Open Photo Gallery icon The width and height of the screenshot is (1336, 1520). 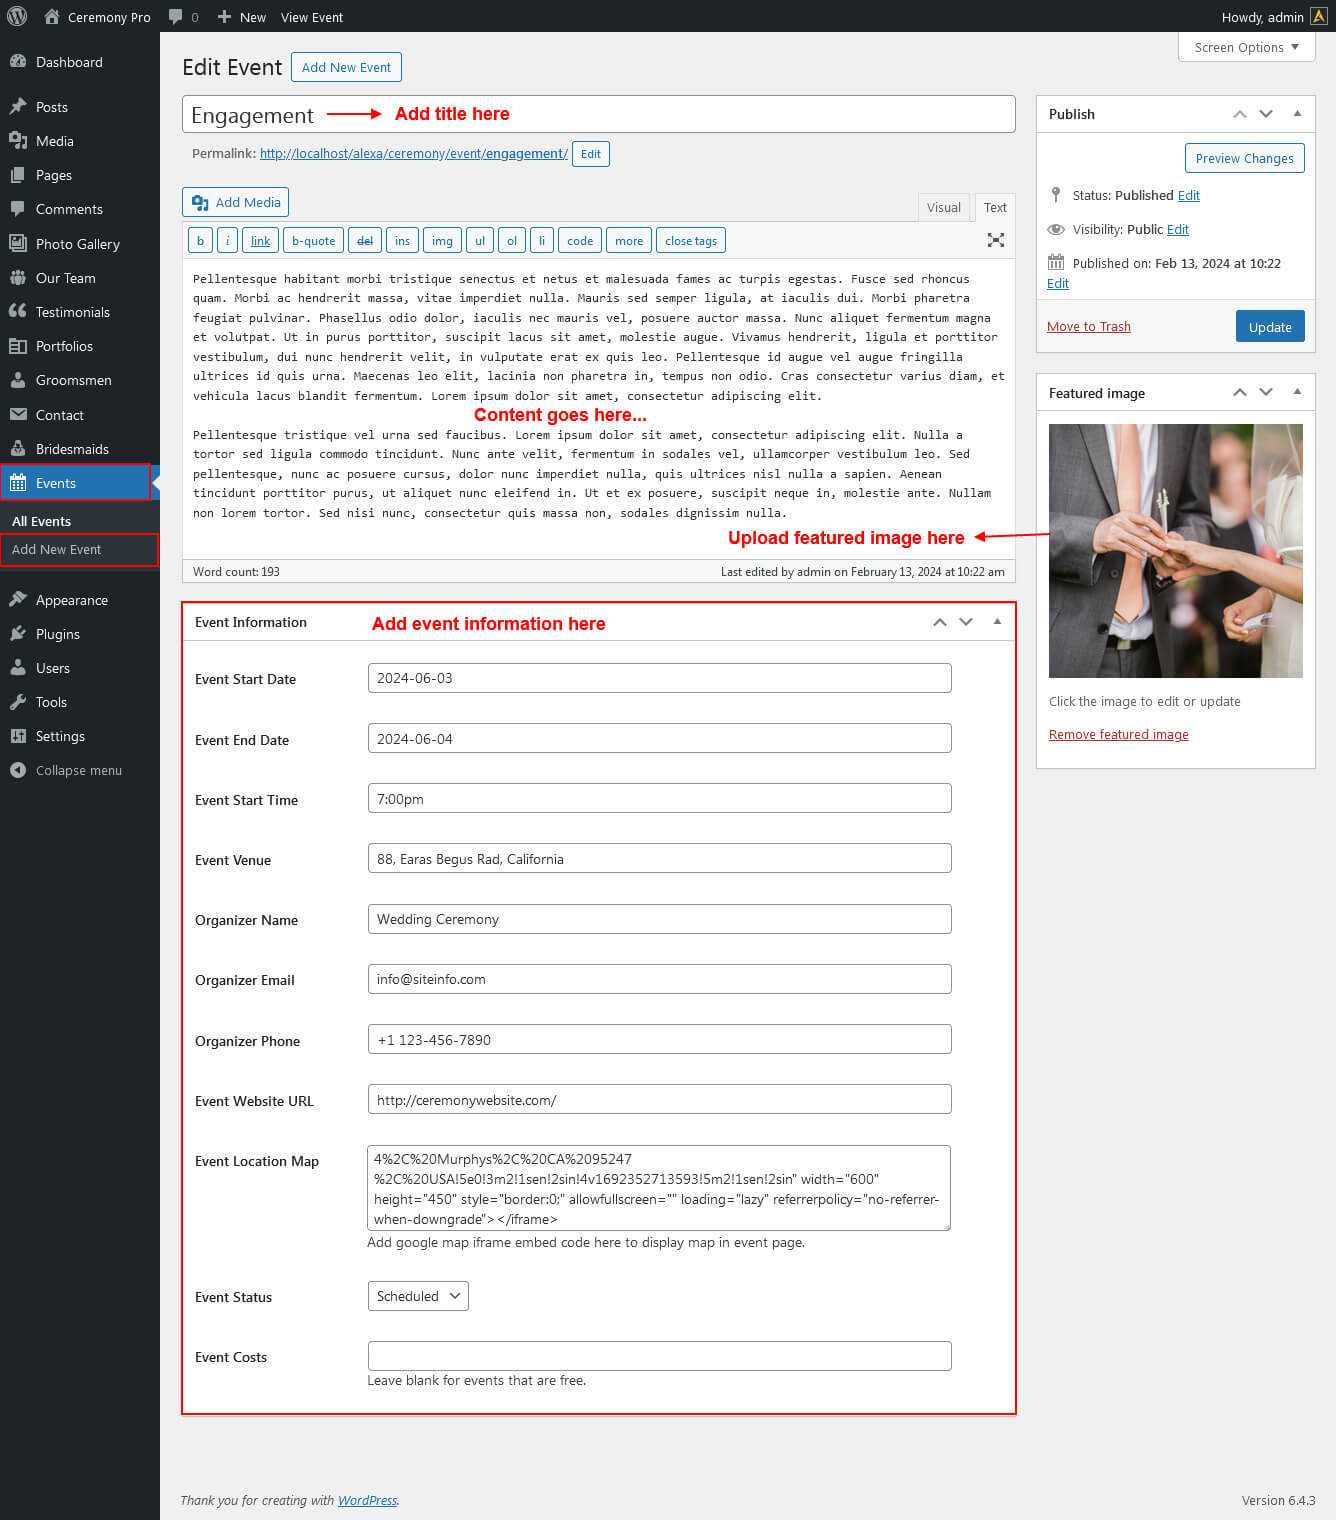coord(18,243)
